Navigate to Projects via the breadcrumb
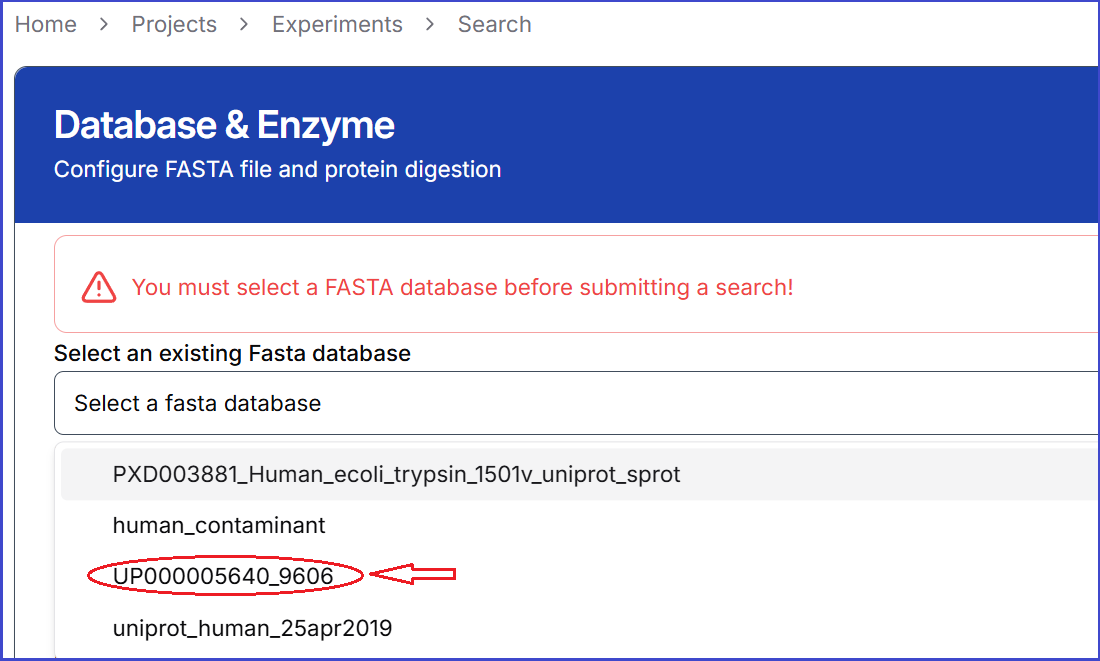The image size is (1100, 661). point(174,24)
